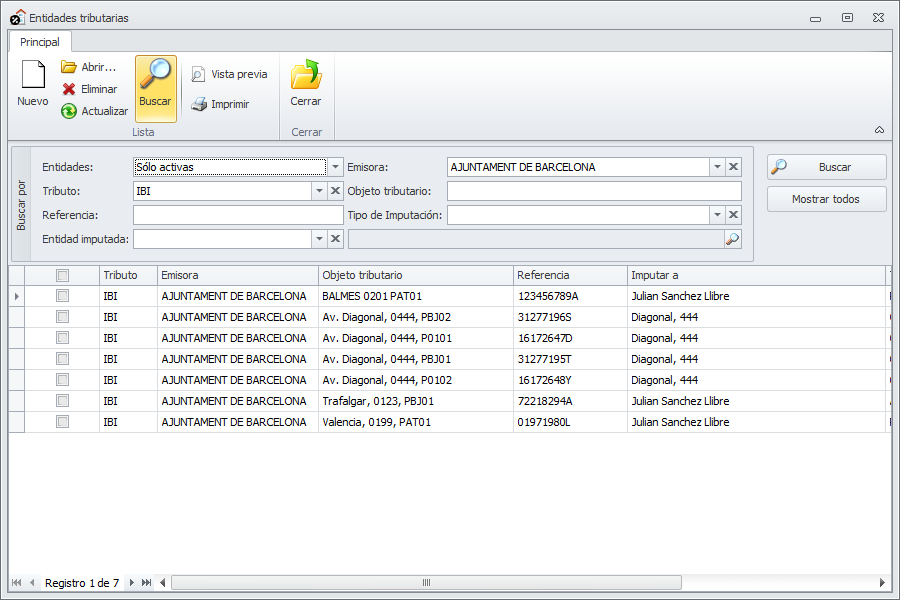Open a record with the Abrir folder icon
900x600 pixels.
pyautogui.click(x=69, y=67)
